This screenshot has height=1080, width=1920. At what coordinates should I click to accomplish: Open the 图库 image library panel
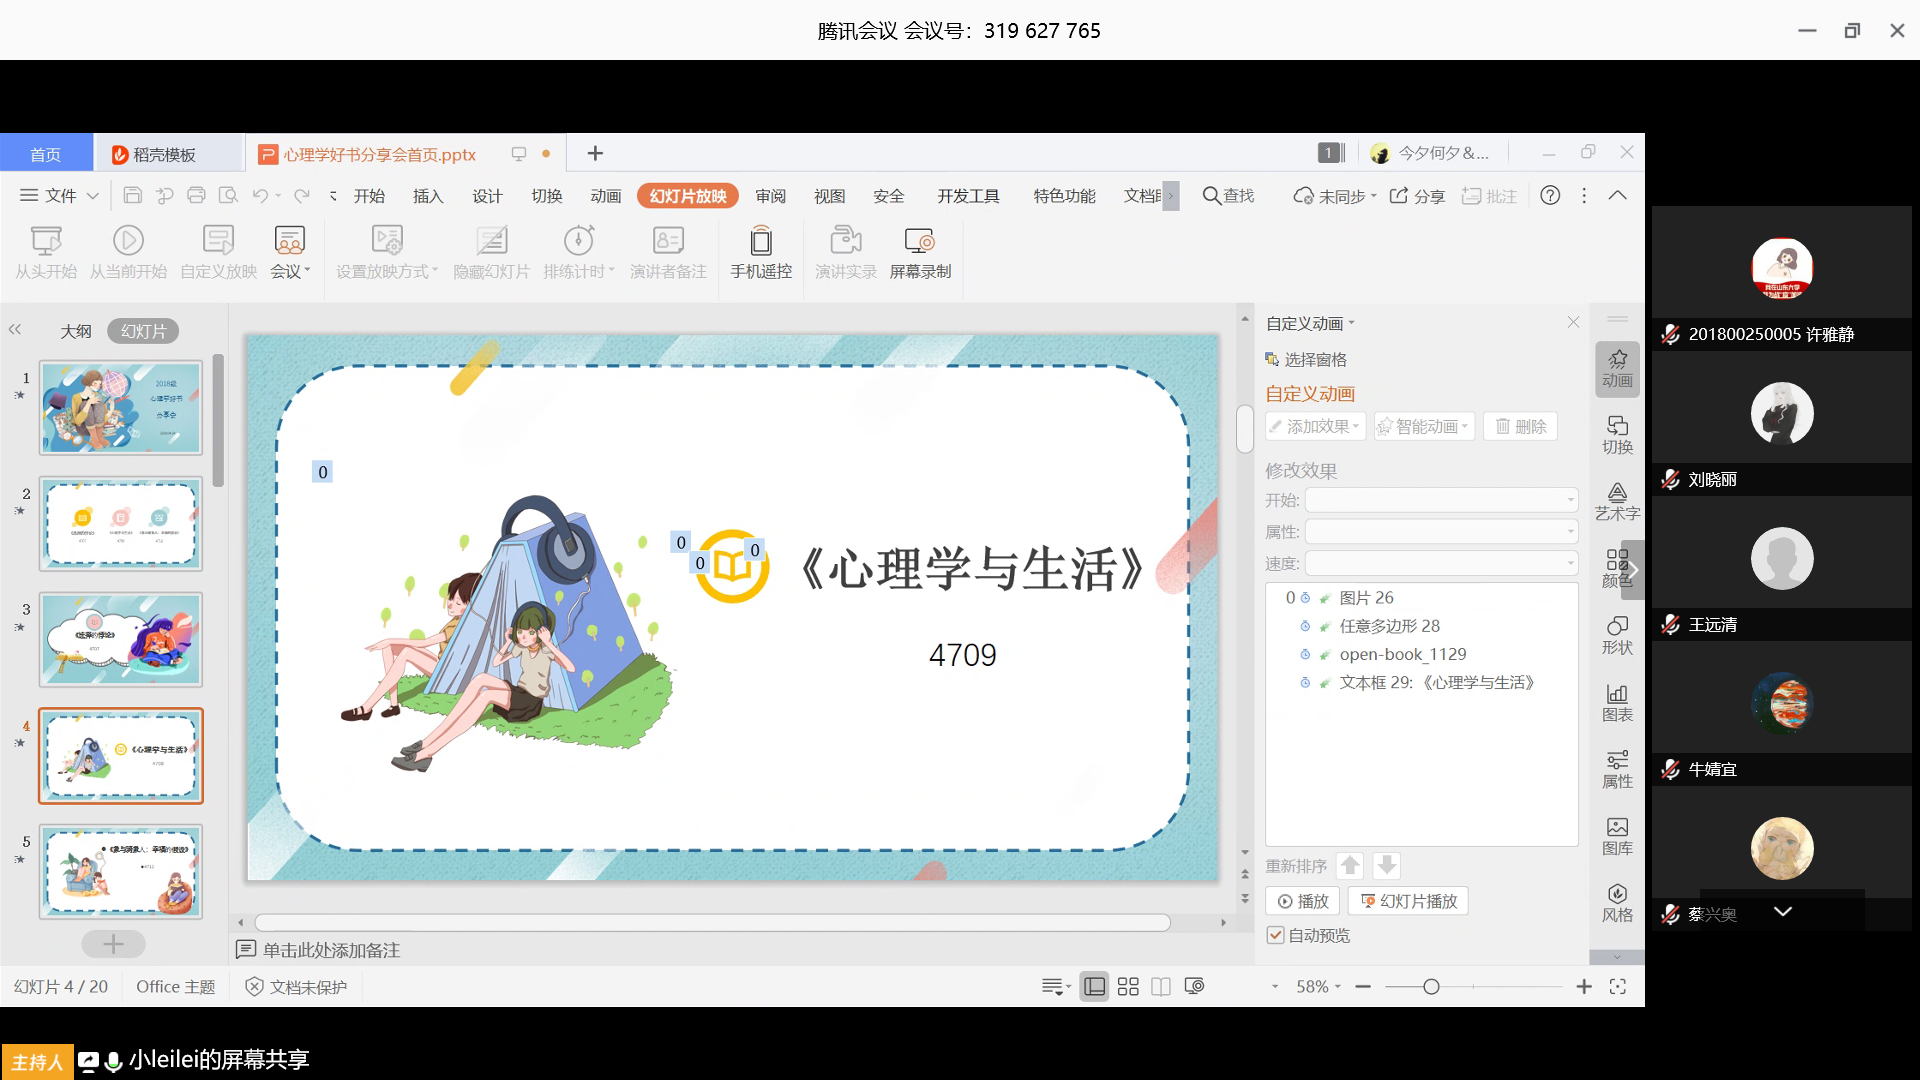[1616, 836]
